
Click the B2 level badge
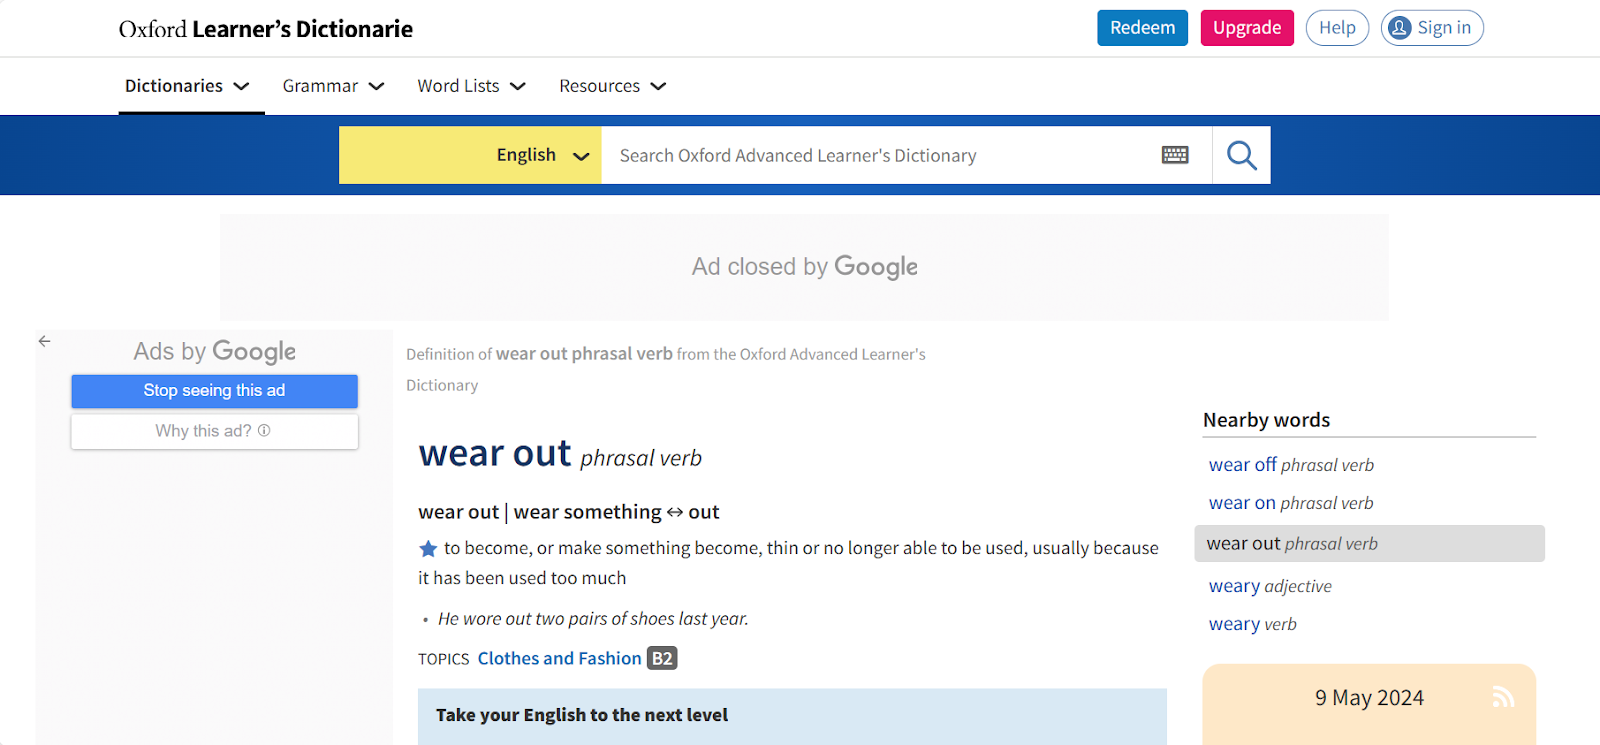coord(662,658)
